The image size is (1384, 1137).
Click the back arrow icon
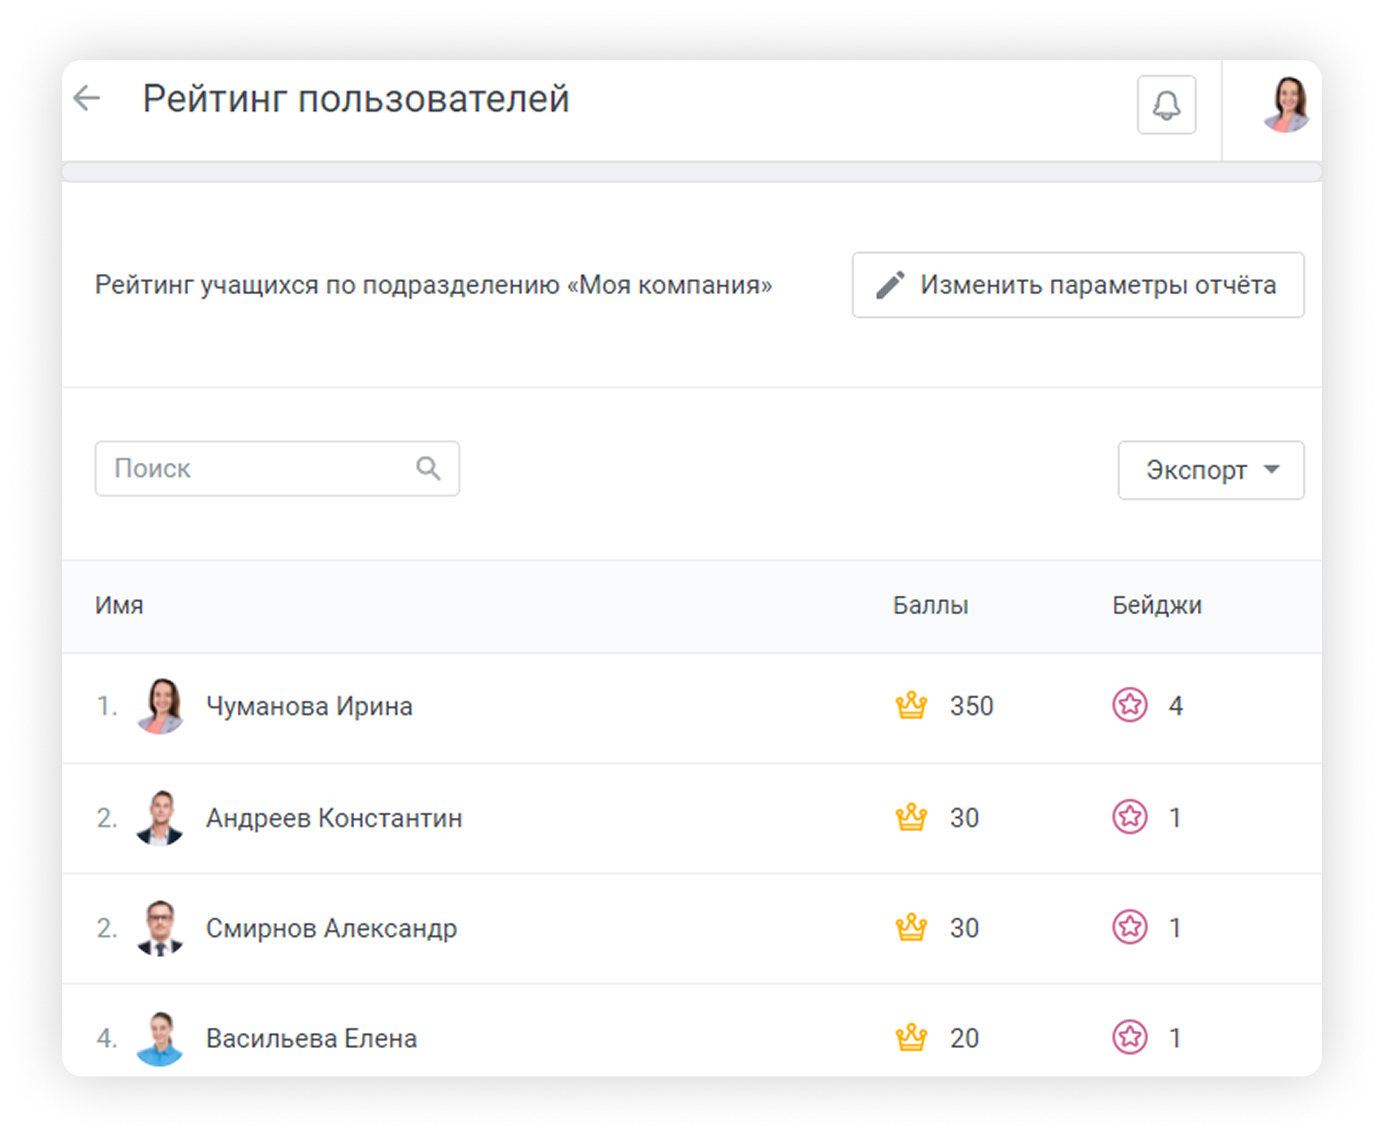pyautogui.click(x=88, y=98)
